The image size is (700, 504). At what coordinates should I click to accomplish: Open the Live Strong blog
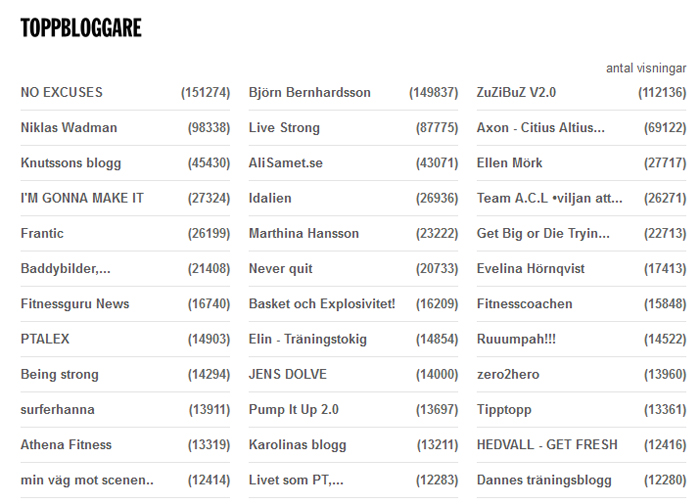(x=284, y=128)
